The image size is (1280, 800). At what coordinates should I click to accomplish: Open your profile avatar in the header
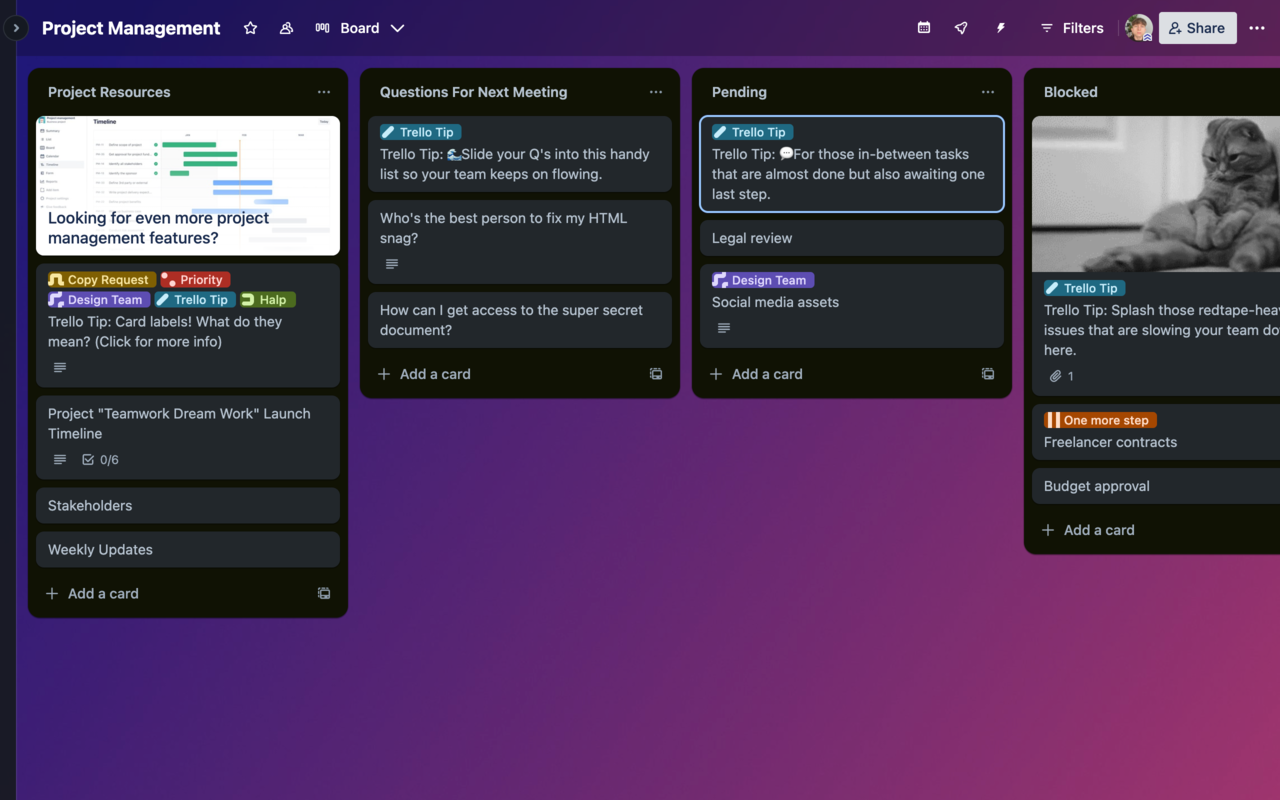[x=1138, y=28]
